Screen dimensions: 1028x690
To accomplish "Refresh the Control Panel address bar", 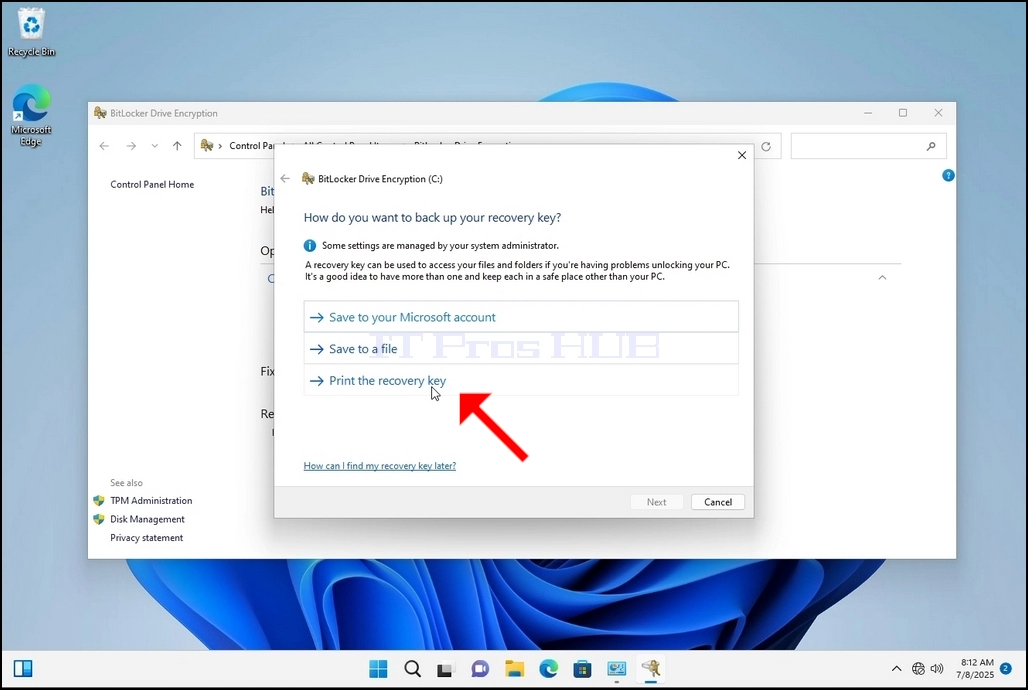I will (766, 146).
